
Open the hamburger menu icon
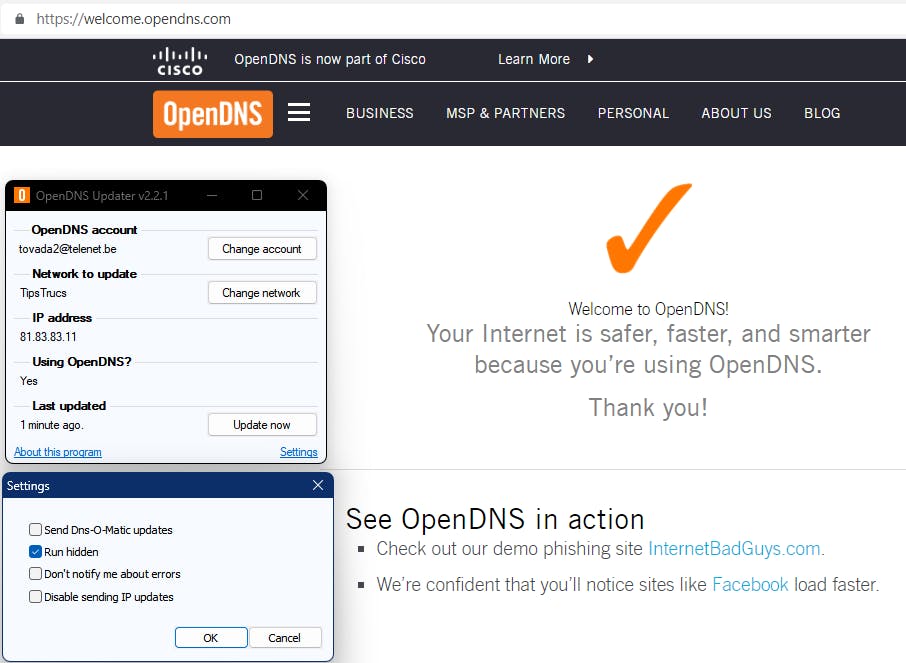[x=299, y=112]
